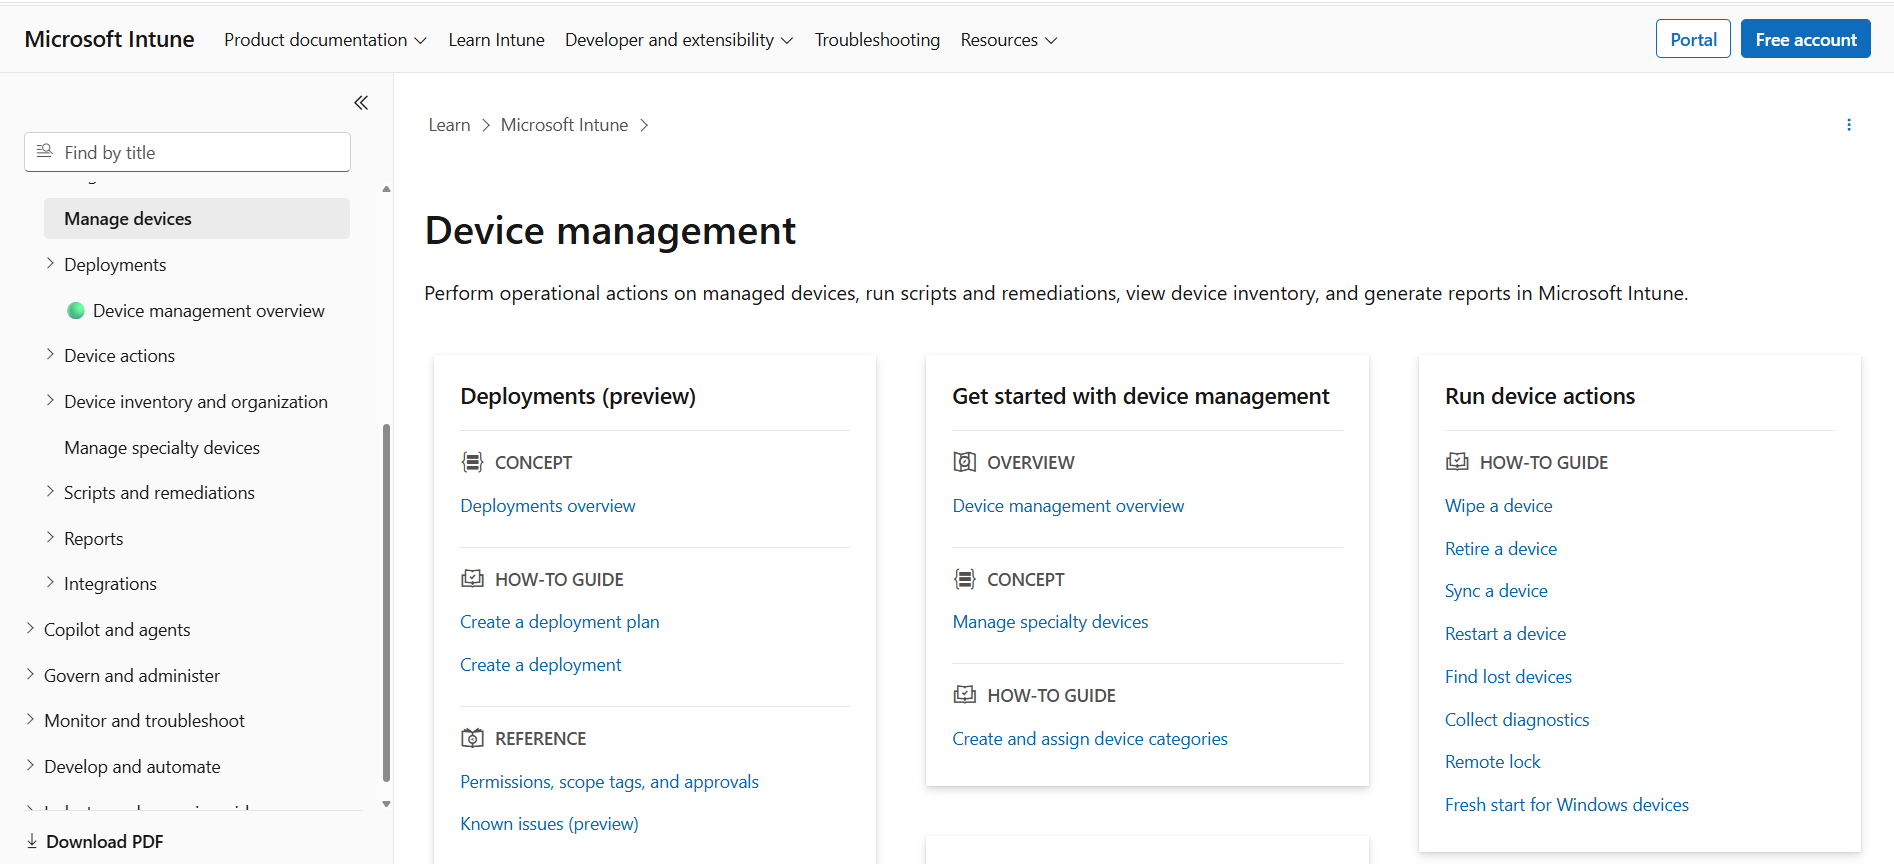
Task: Click the Download PDF arrow icon
Action: click(x=32, y=841)
